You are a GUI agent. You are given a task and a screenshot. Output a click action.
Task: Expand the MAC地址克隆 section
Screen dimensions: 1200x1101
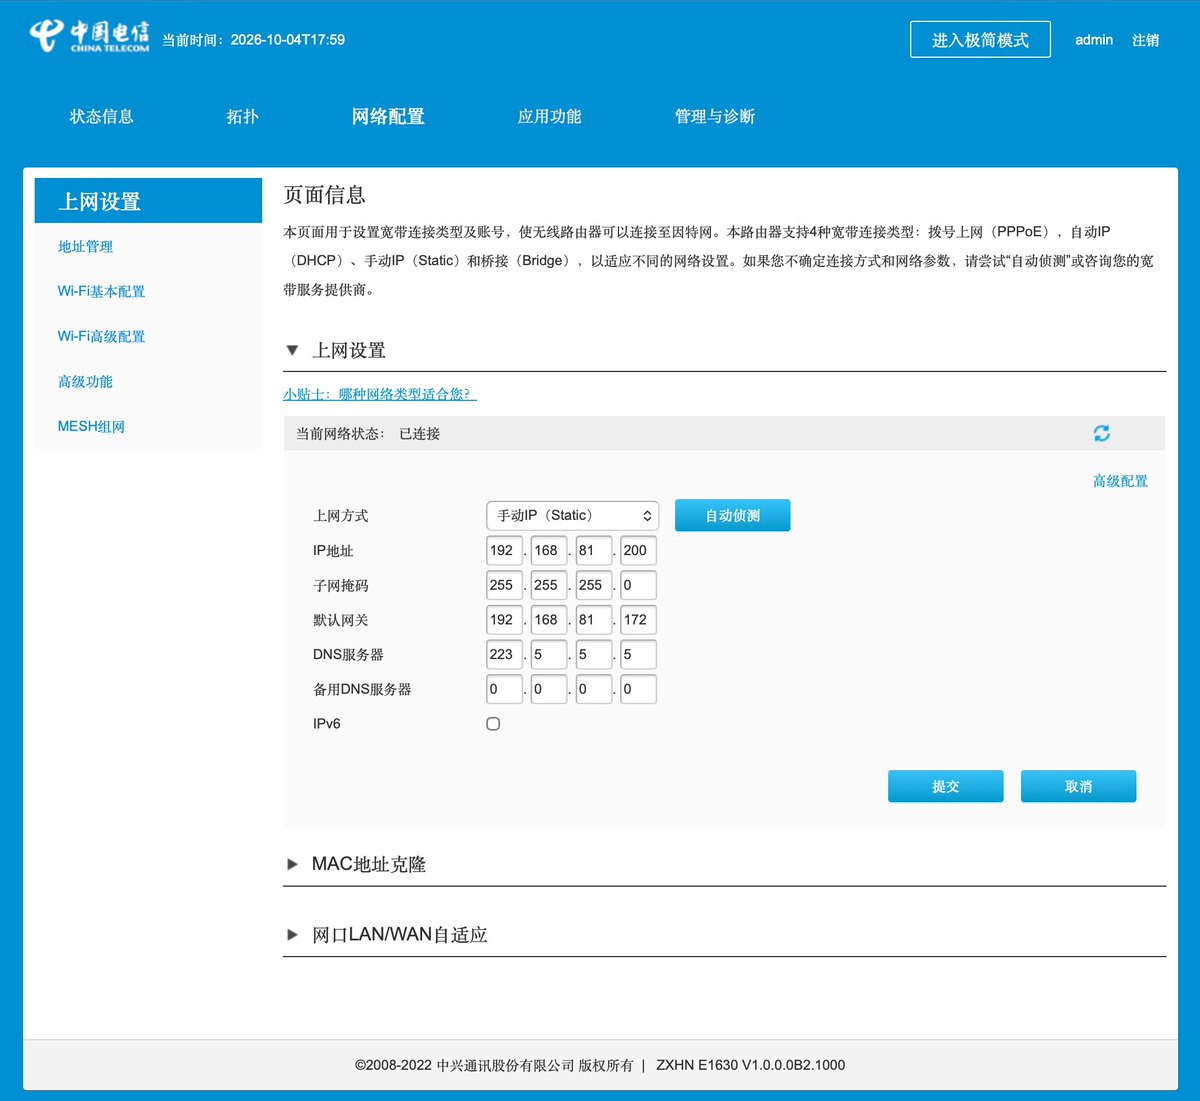click(x=292, y=864)
